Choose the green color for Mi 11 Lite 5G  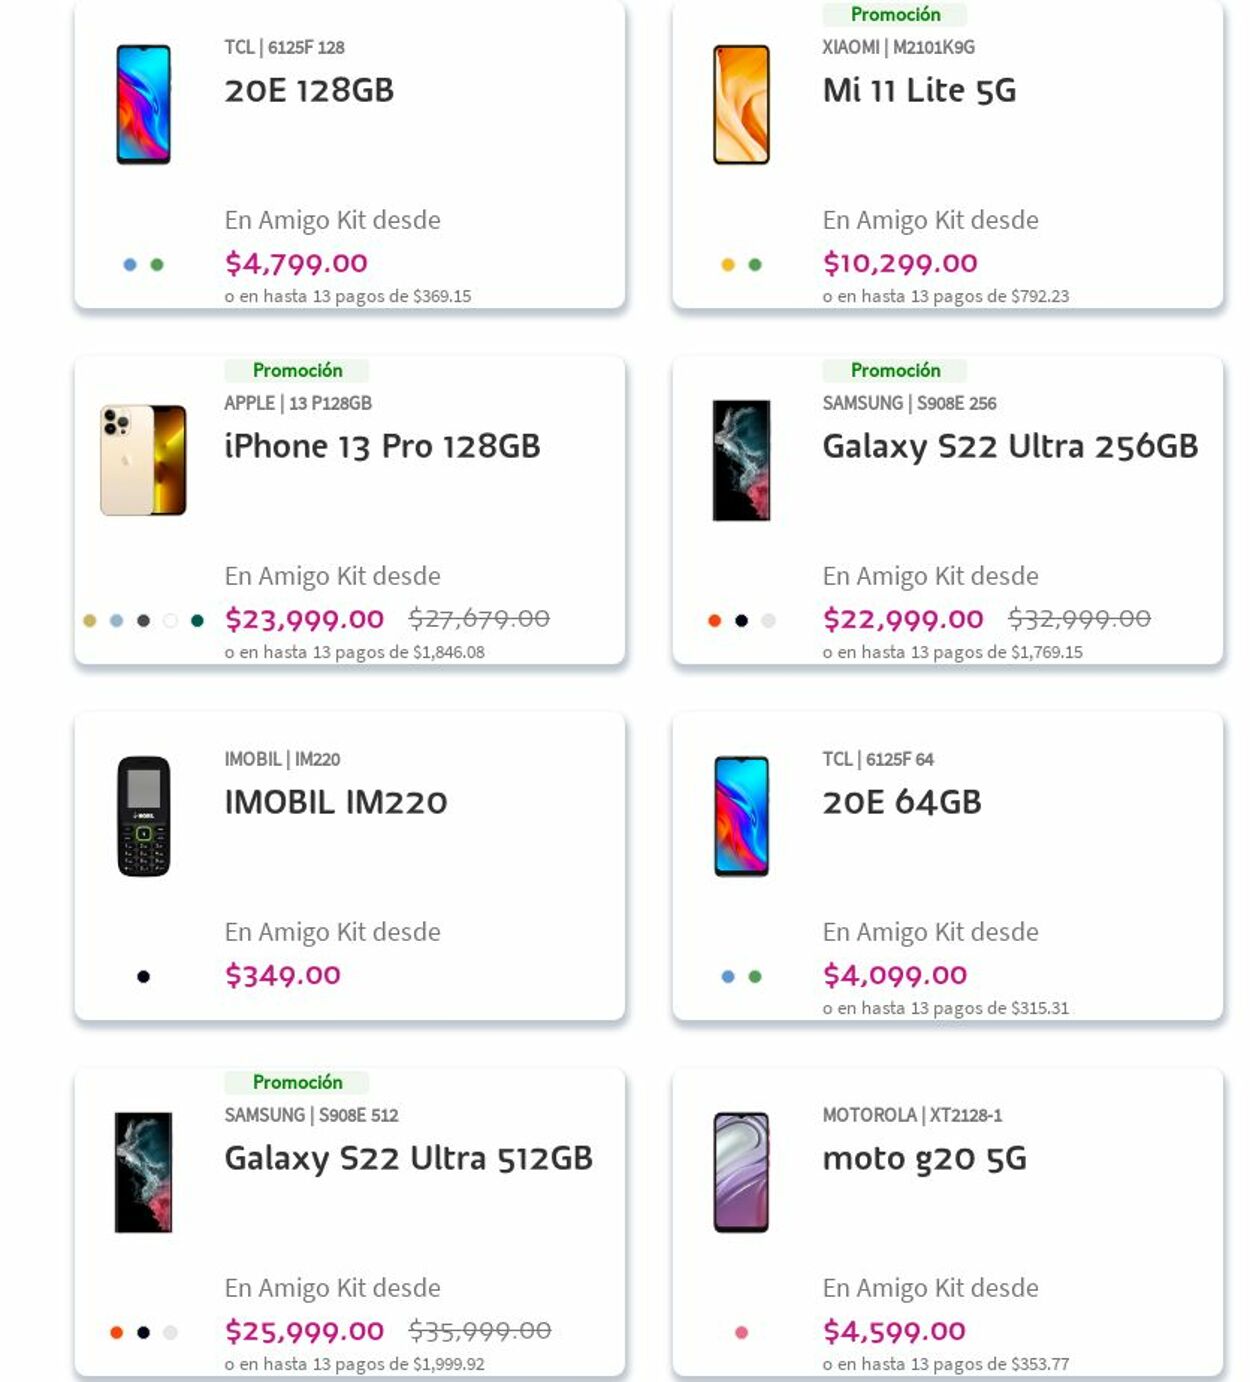755,265
